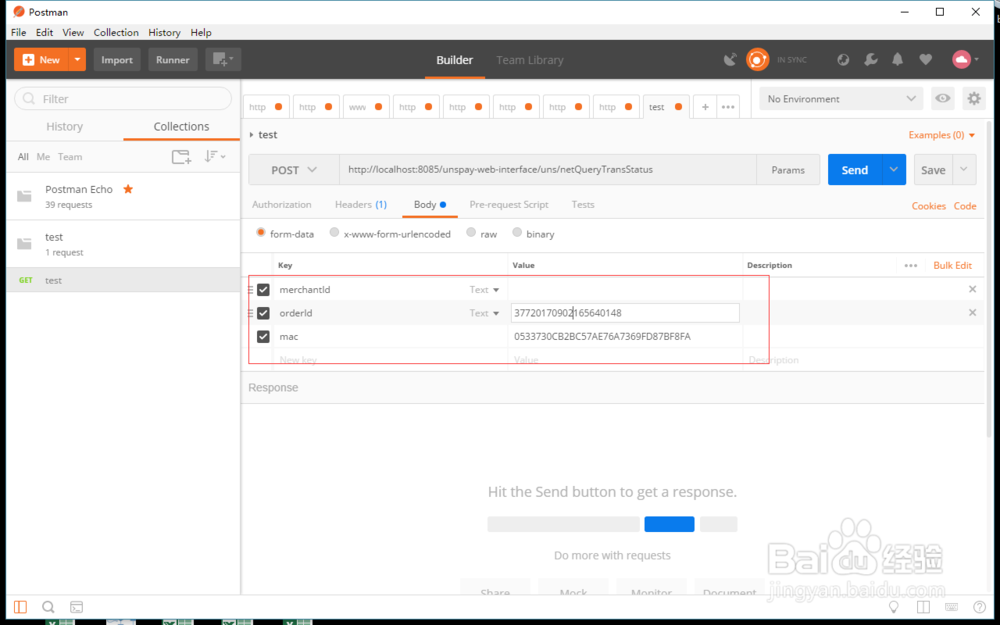Delete the orderId row with X

pos(973,312)
